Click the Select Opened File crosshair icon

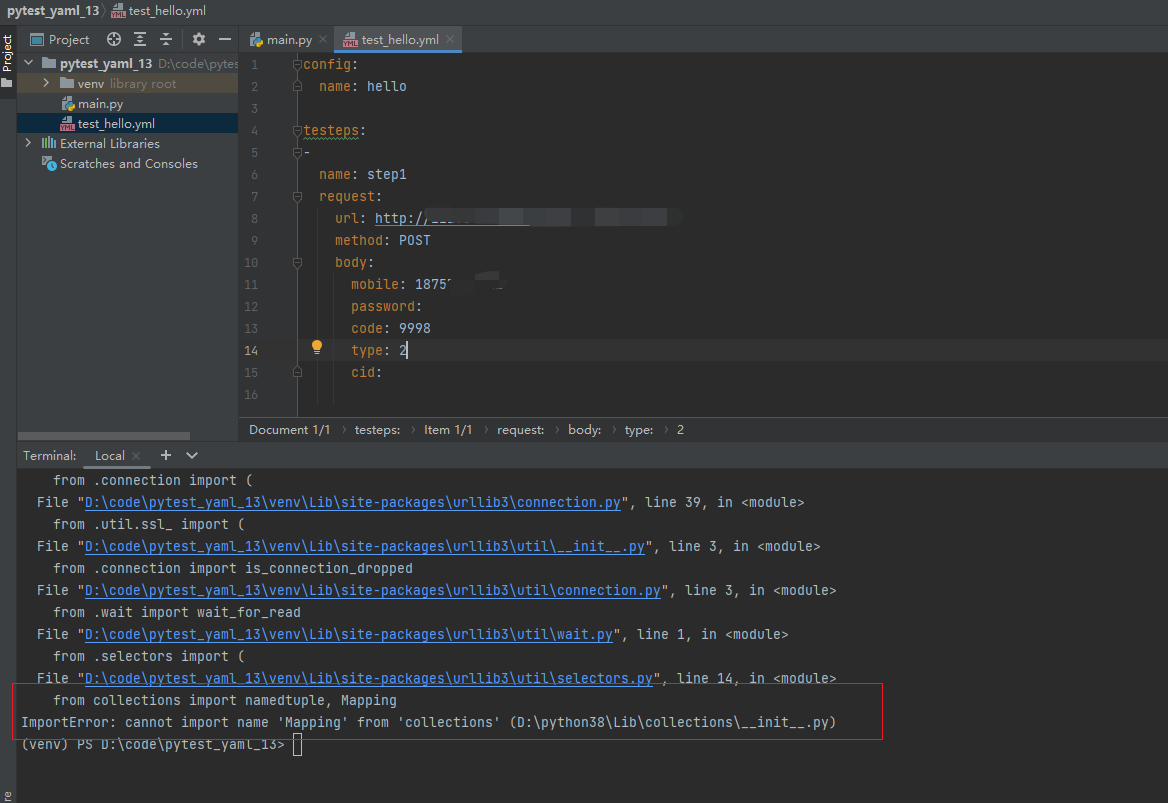click(113, 39)
